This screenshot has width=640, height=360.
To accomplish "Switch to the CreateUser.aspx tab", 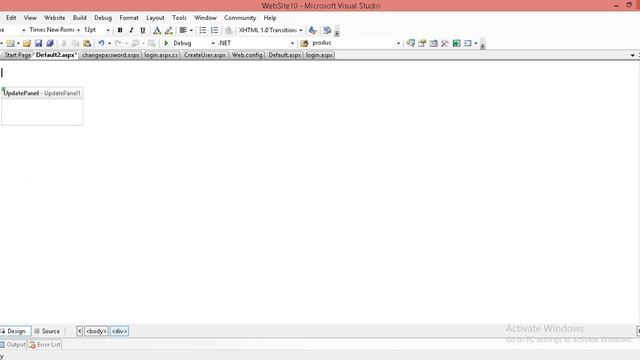I will point(205,55).
